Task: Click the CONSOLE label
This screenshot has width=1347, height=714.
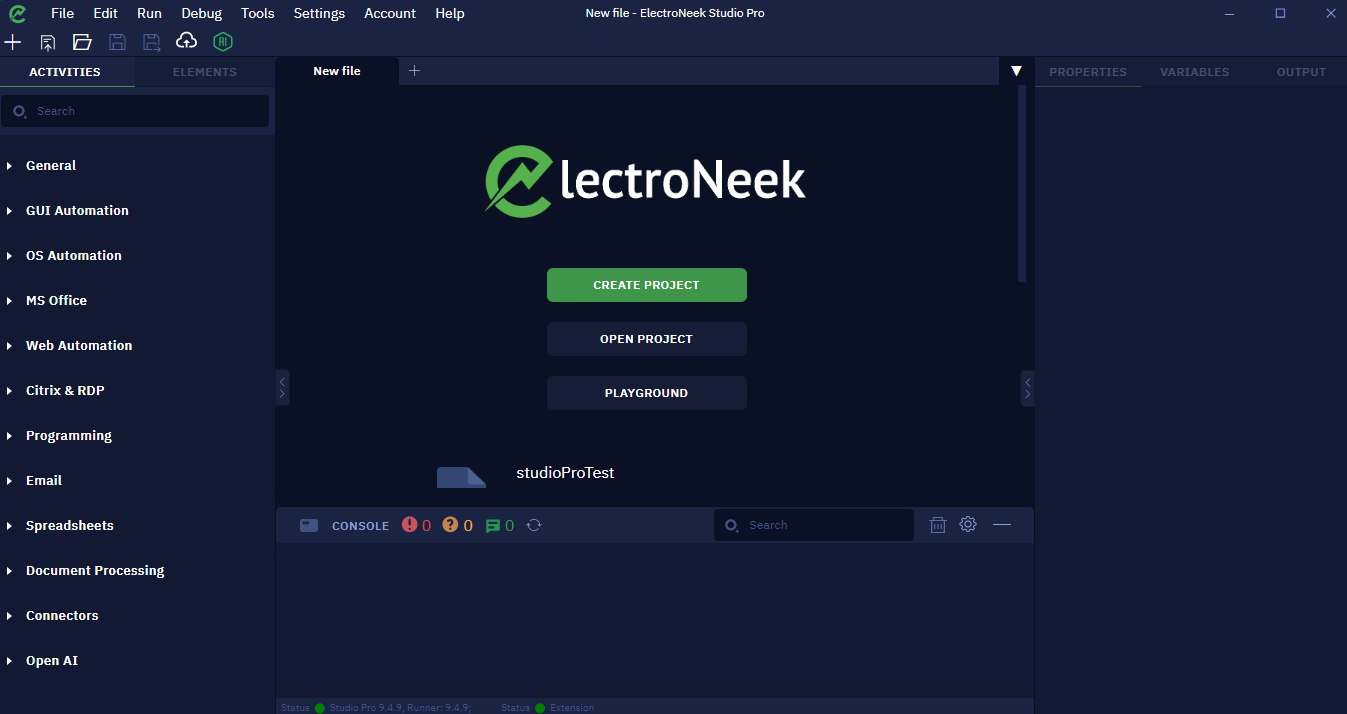Action: [x=360, y=526]
